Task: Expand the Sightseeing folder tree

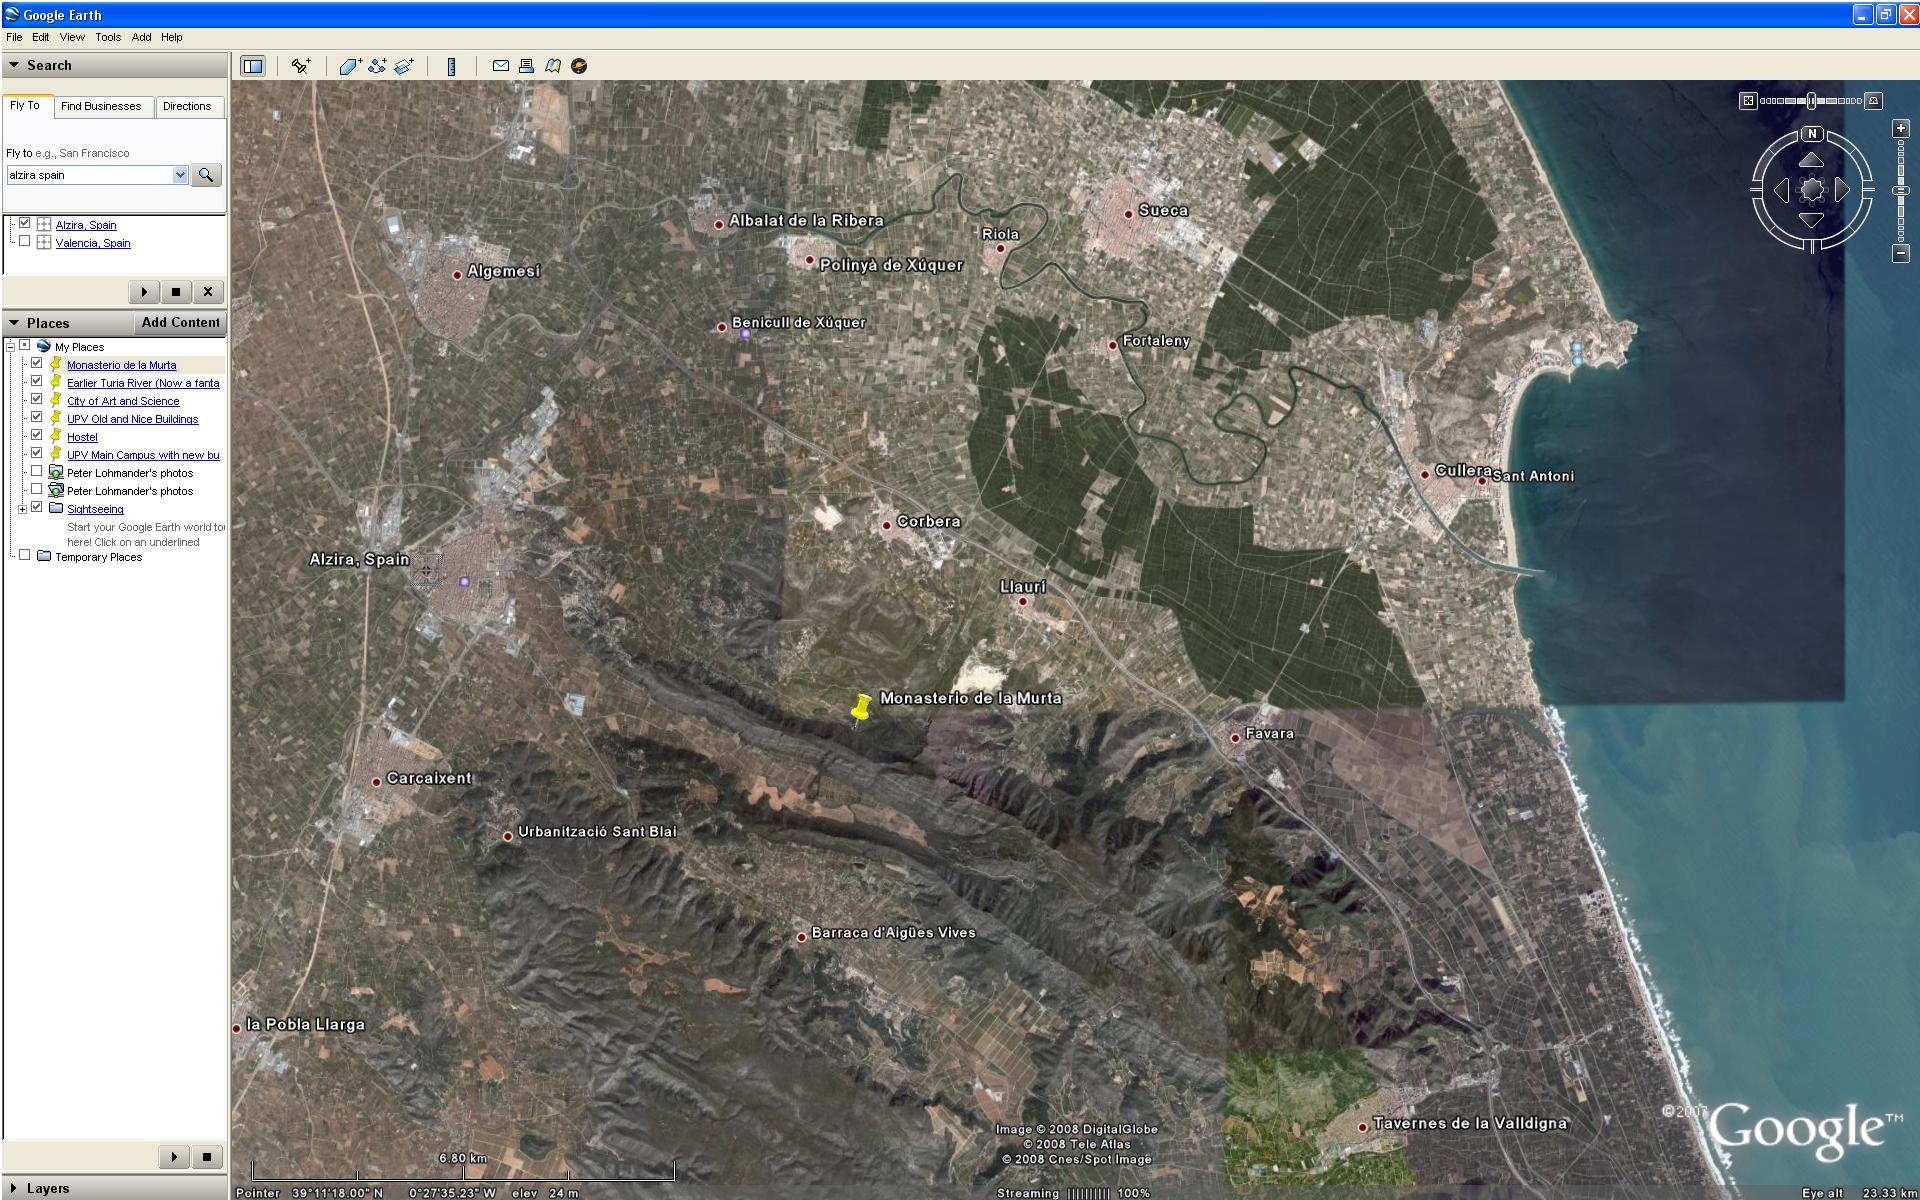Action: point(22,509)
